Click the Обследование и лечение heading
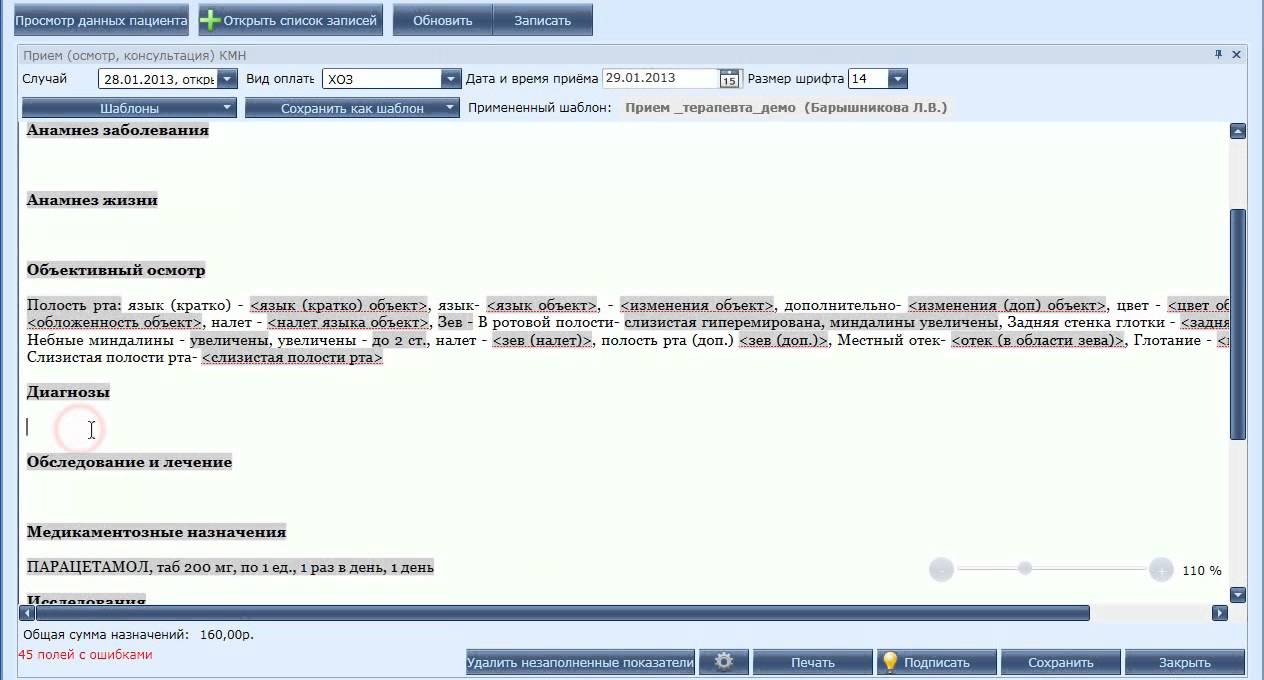 click(129, 462)
